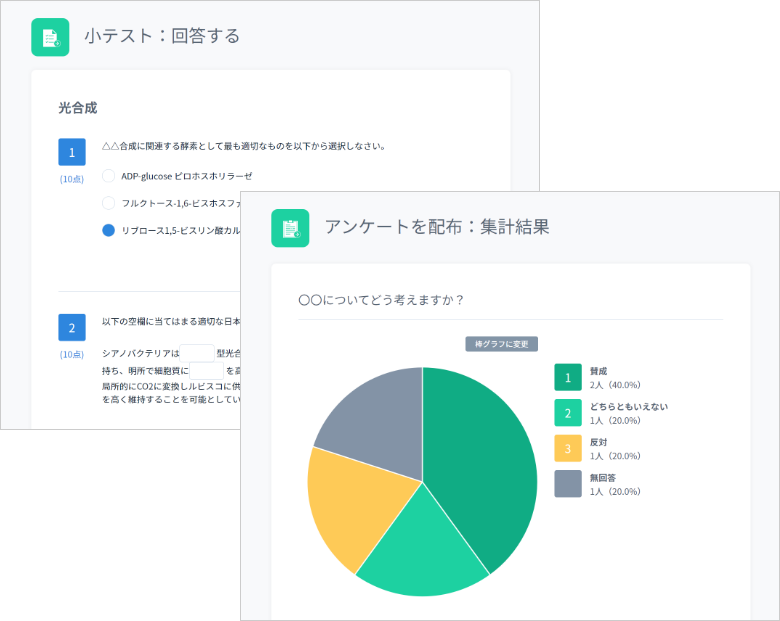Click the 2人 (40.0%) value
This screenshot has height=621, width=780.
(615, 385)
